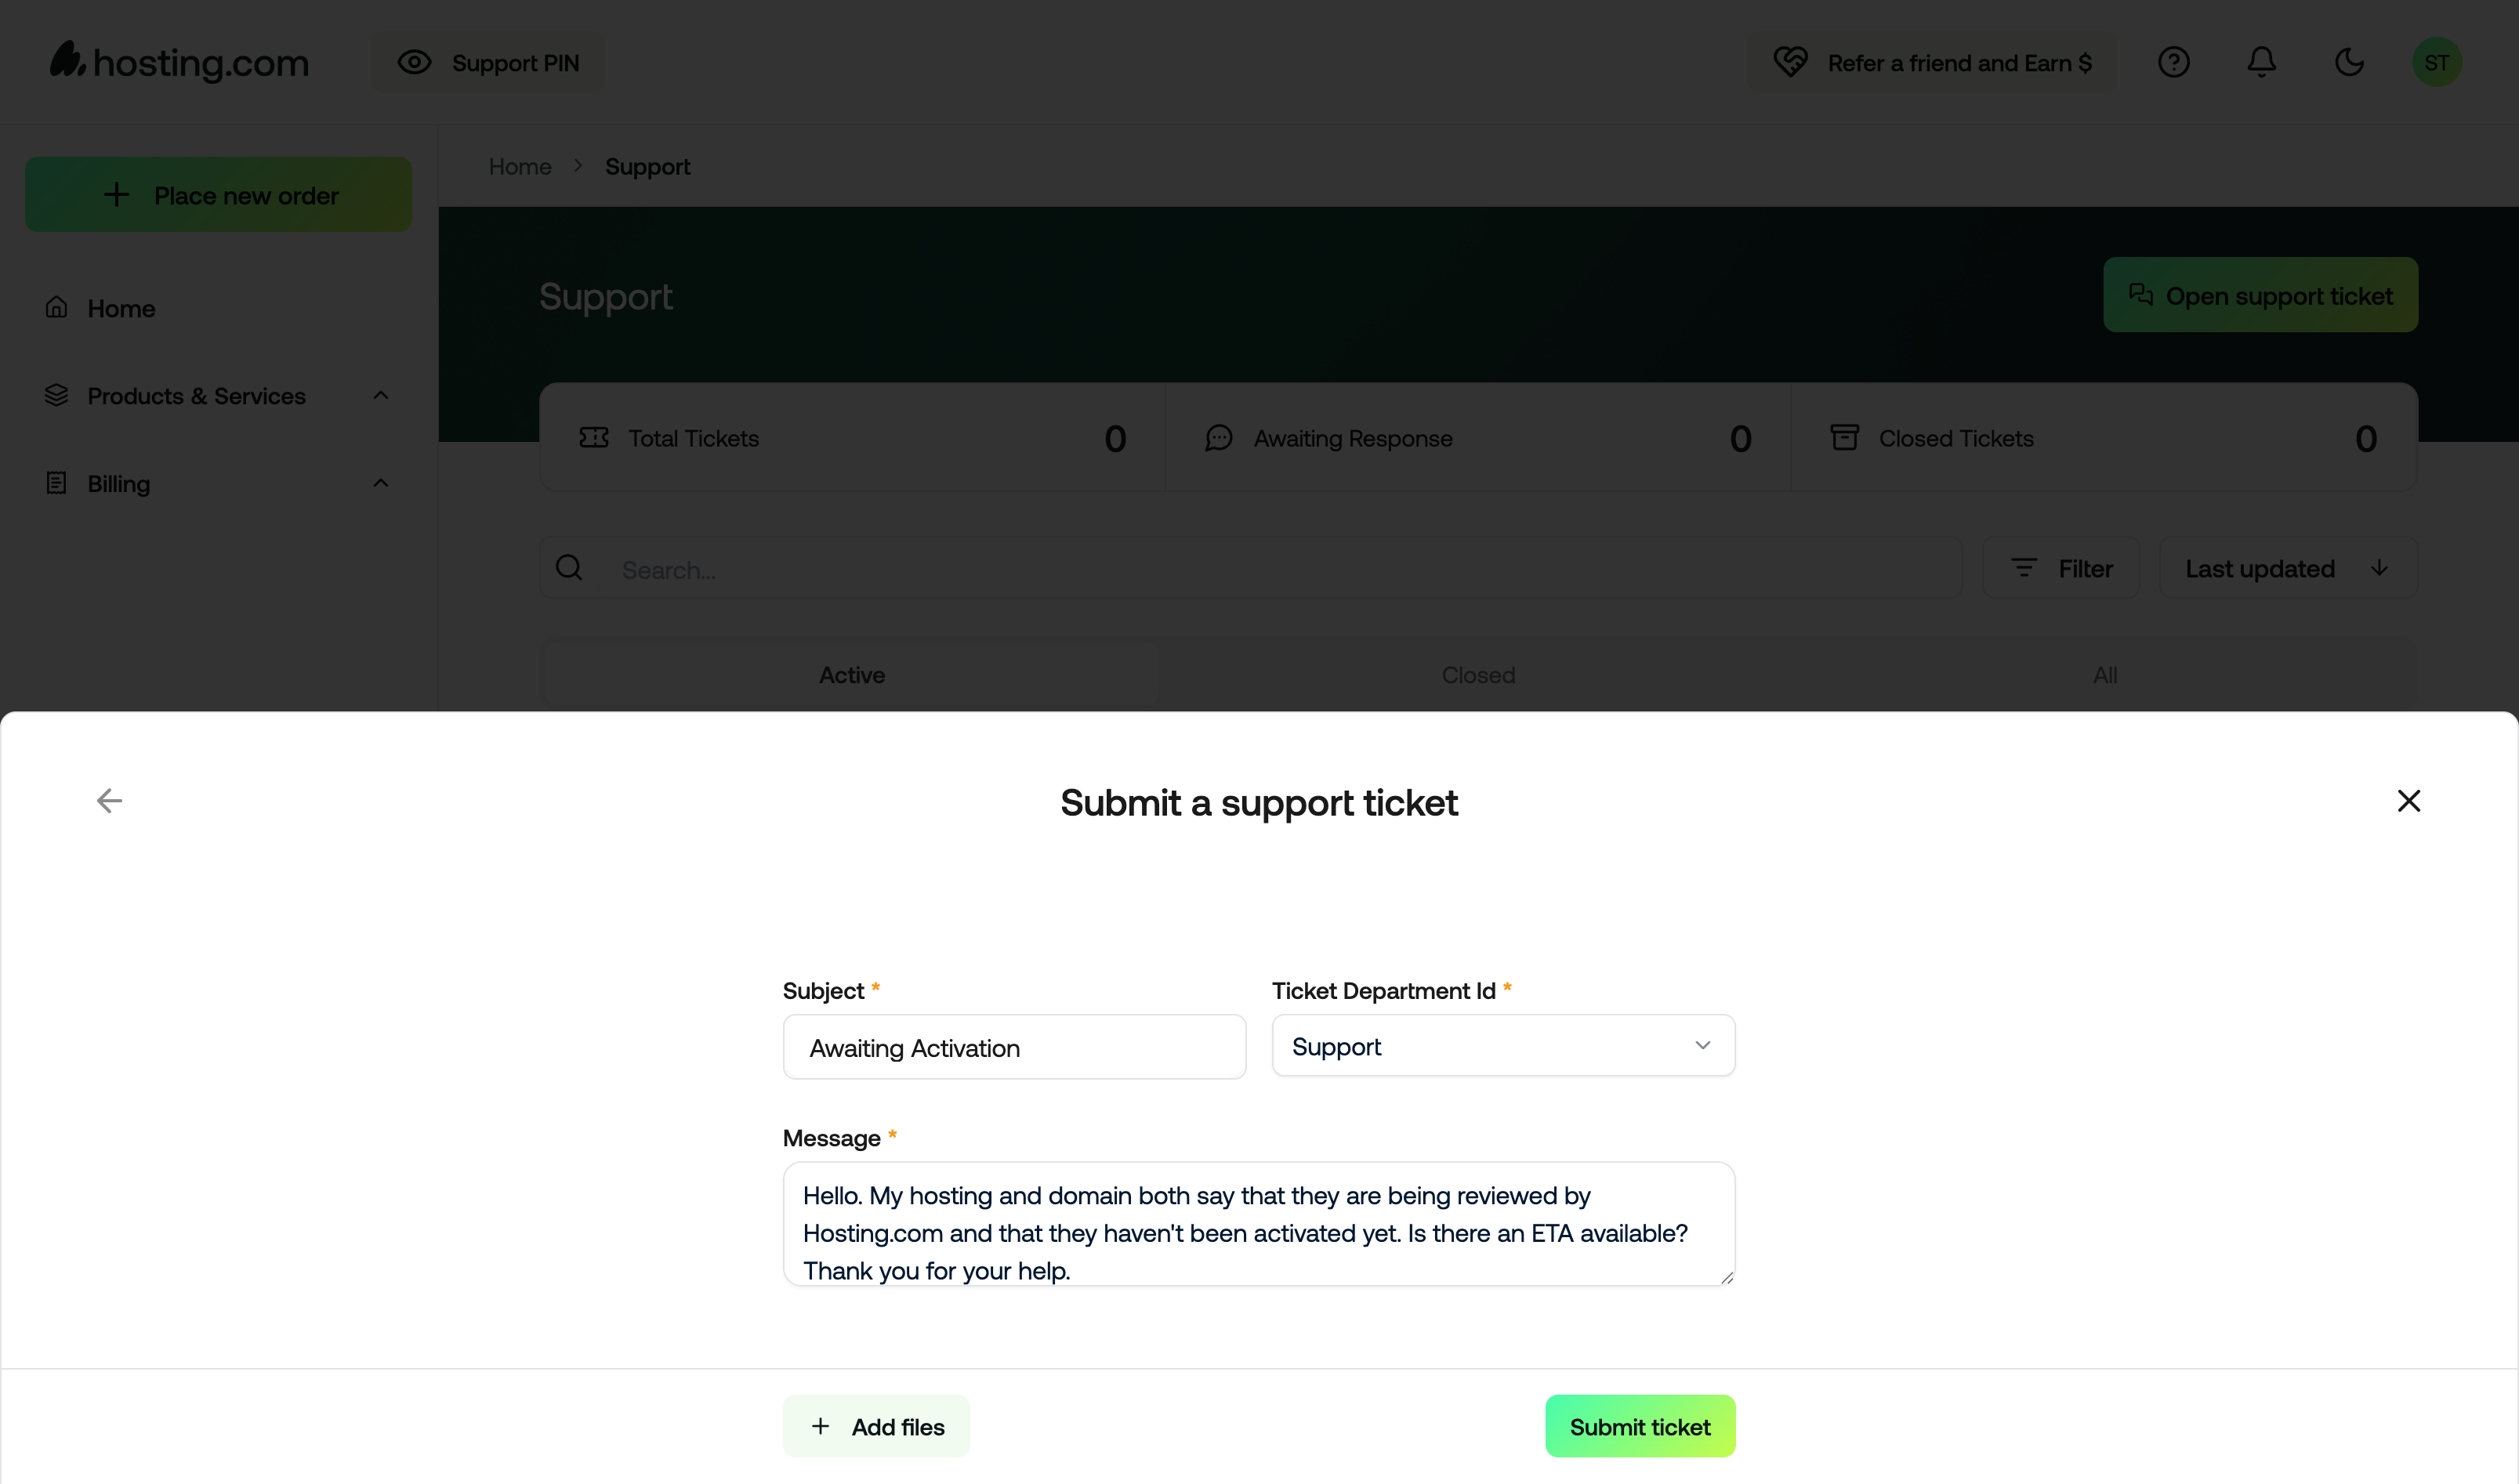Switch to the Closed tickets tab
Screen dimensions: 2519x1484
tap(1478, 674)
